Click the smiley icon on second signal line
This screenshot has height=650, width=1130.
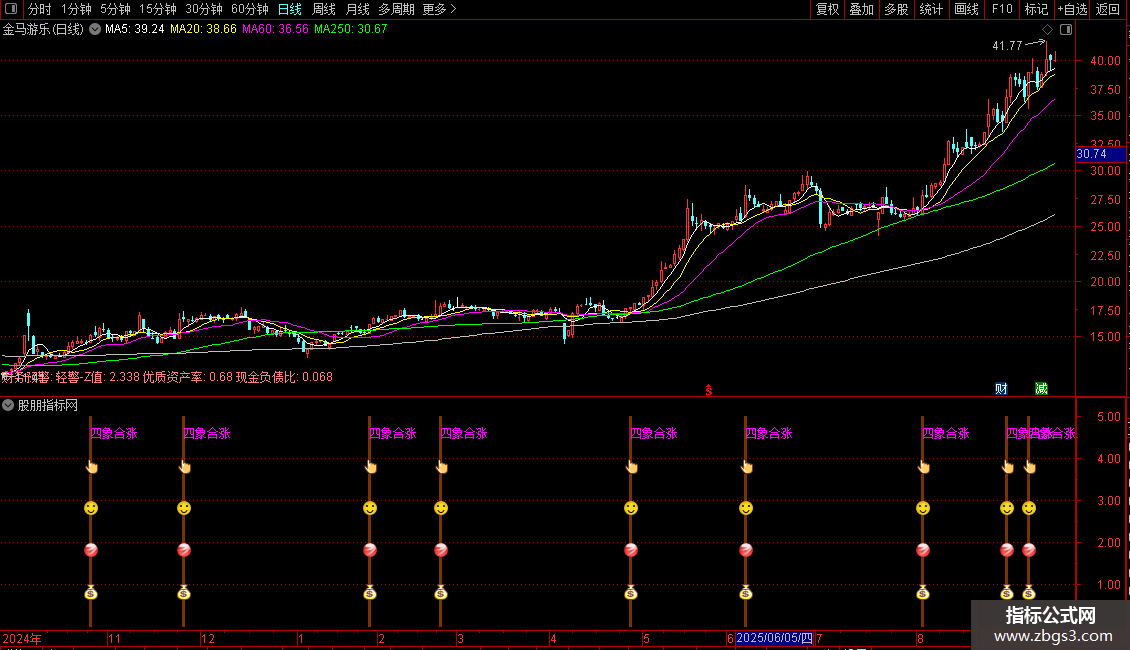pos(184,508)
